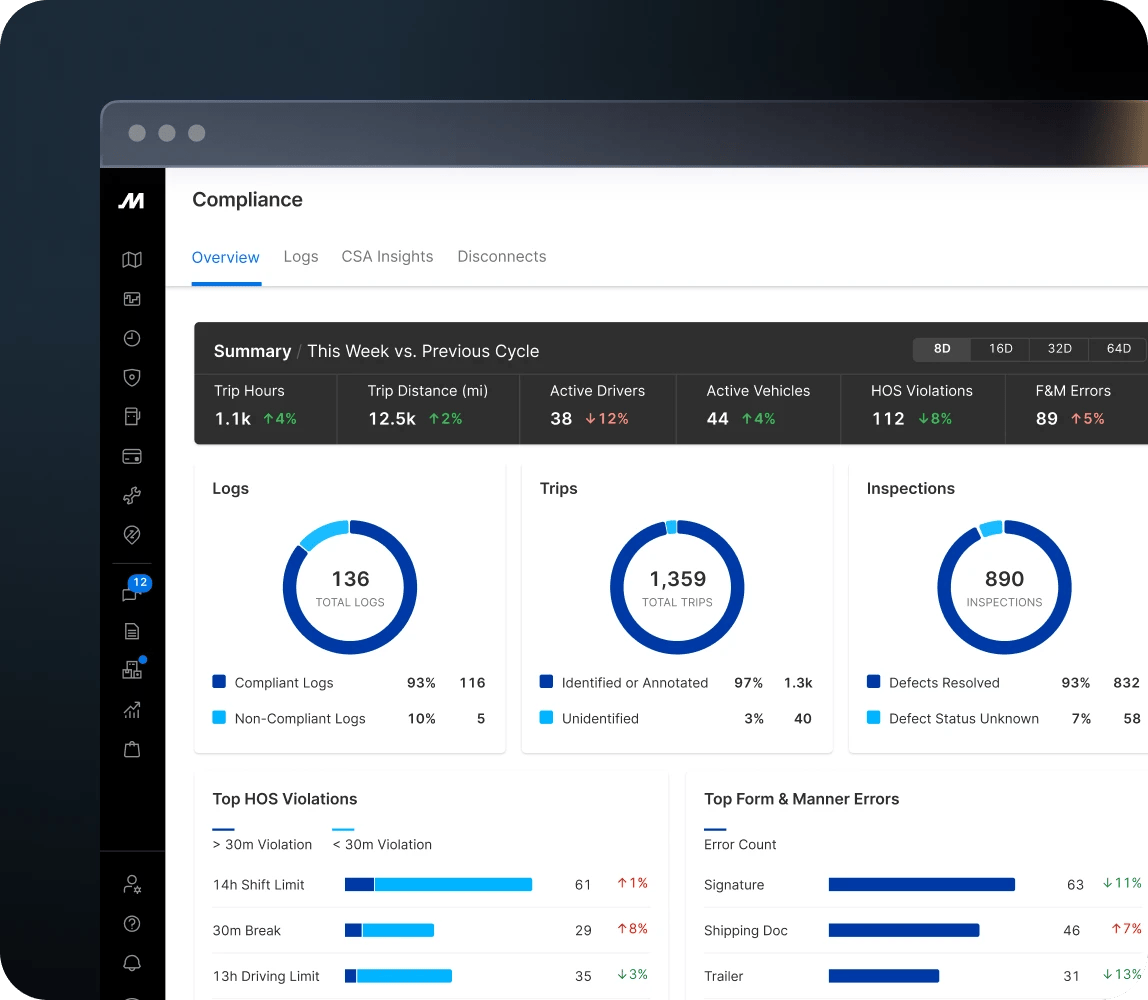This screenshot has width=1148, height=1000.
Task: Open the CSA Insights tab
Action: (x=387, y=257)
